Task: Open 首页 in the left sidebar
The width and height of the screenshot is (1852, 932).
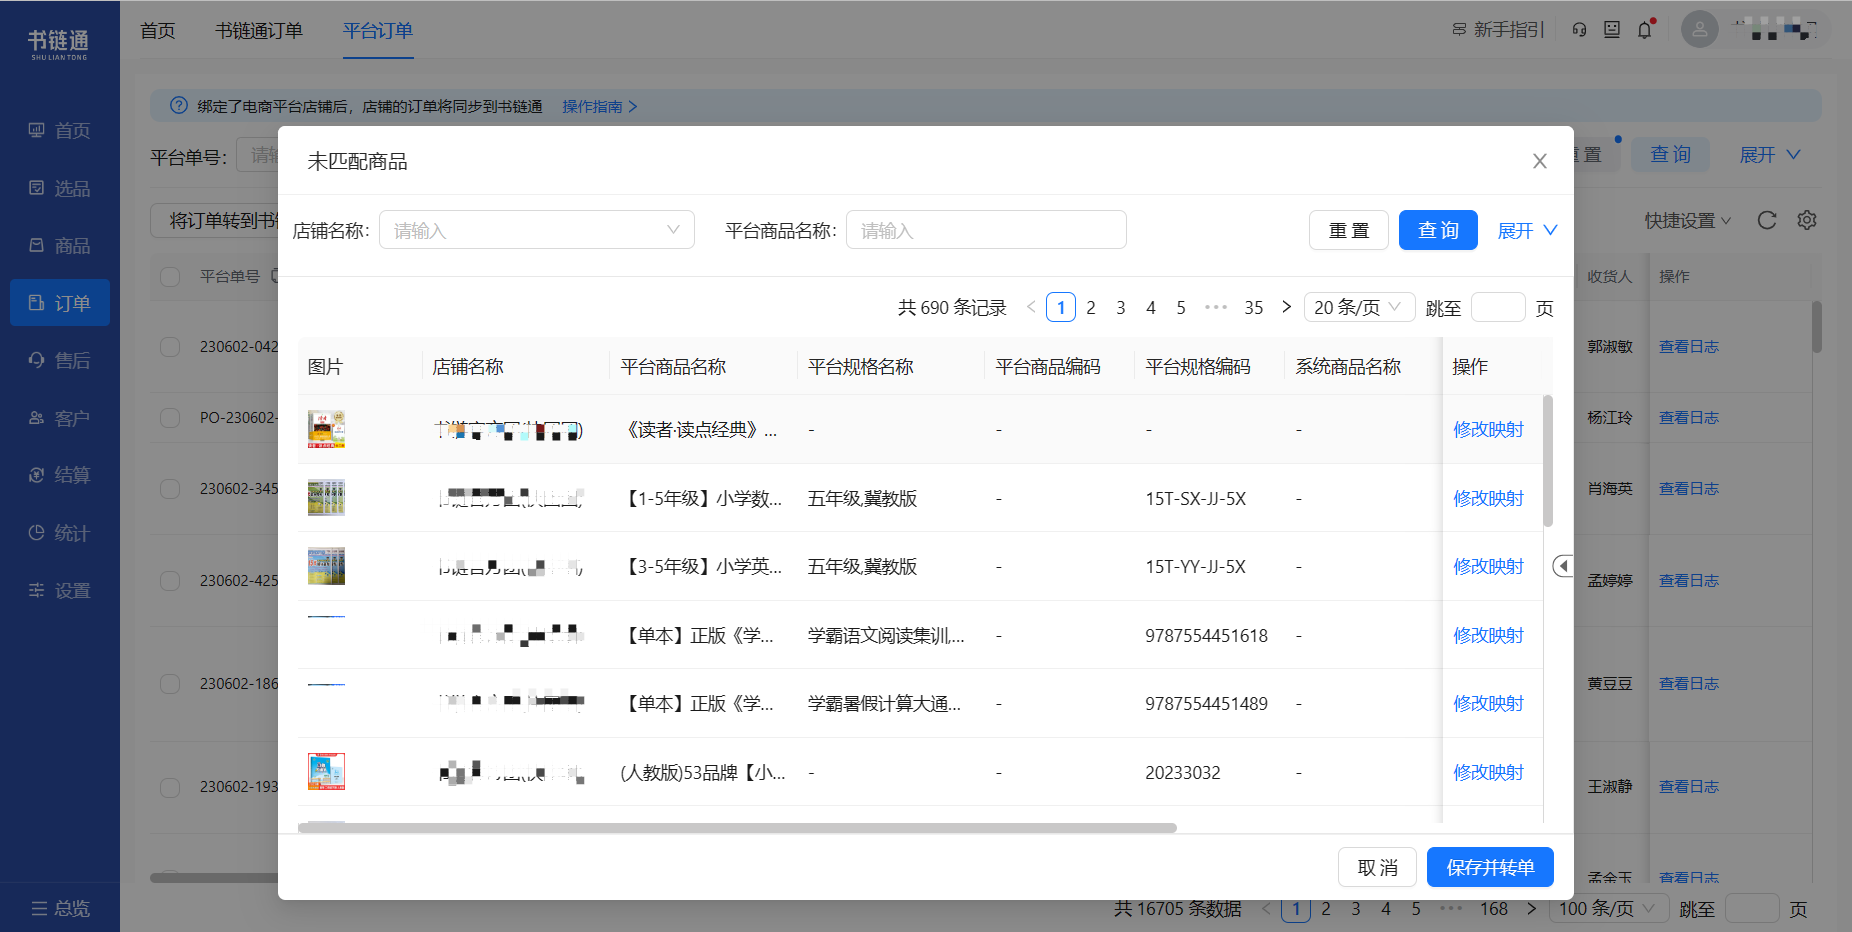Action: point(60,131)
